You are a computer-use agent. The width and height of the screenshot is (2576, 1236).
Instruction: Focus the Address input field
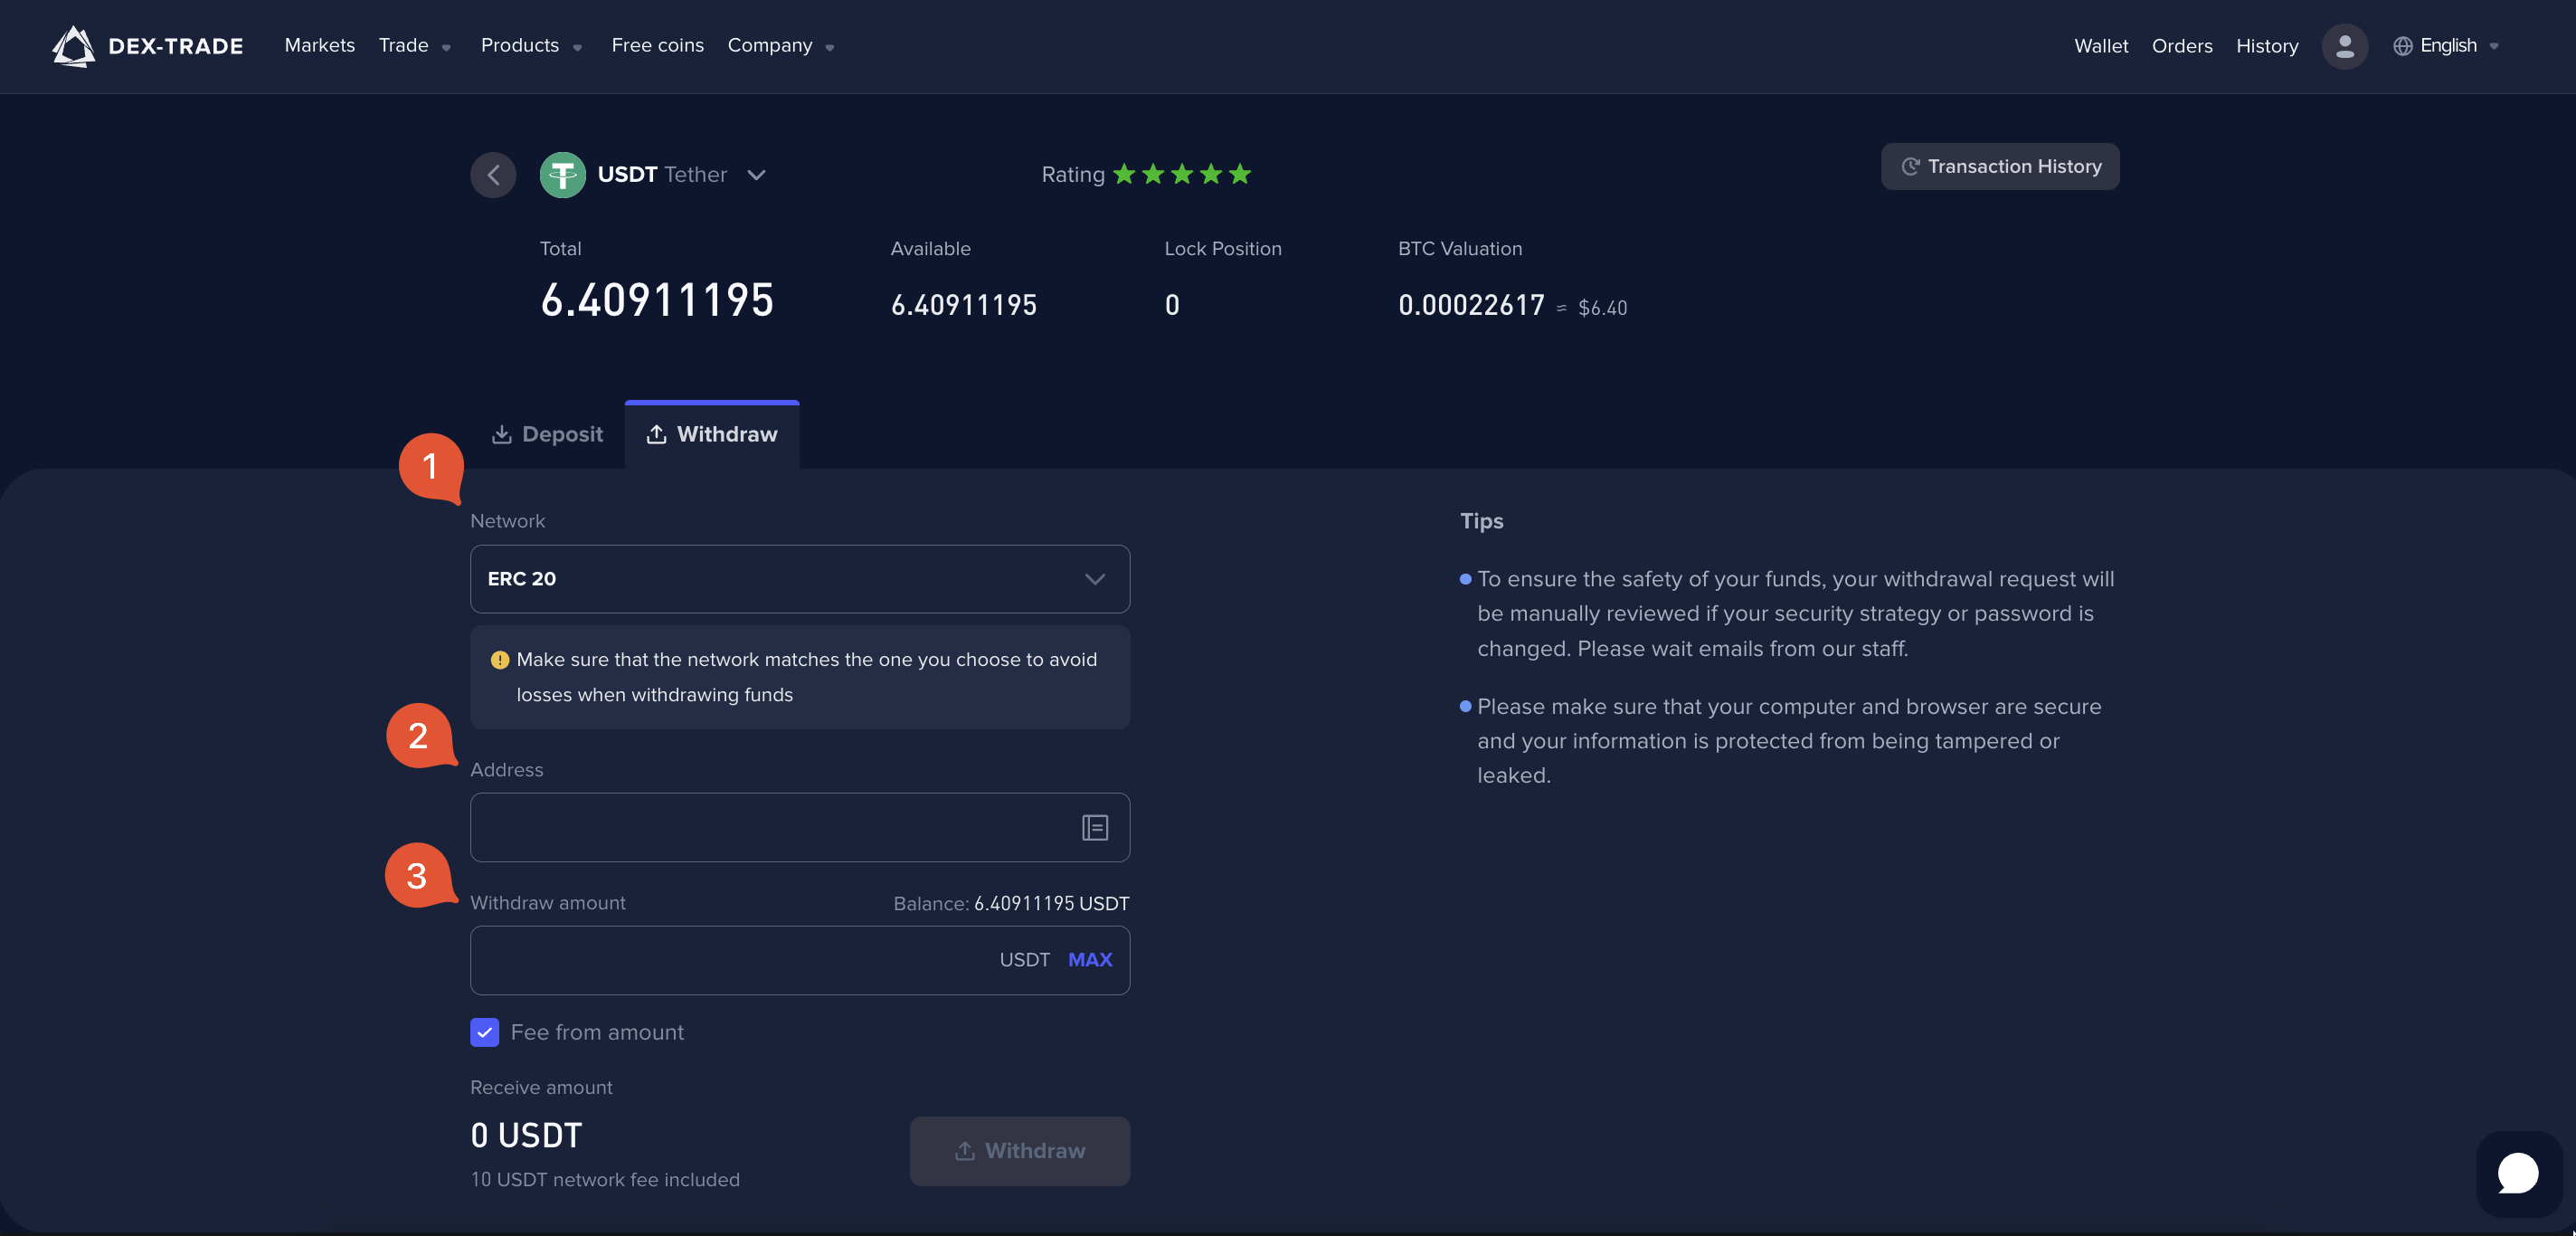[x=800, y=827]
